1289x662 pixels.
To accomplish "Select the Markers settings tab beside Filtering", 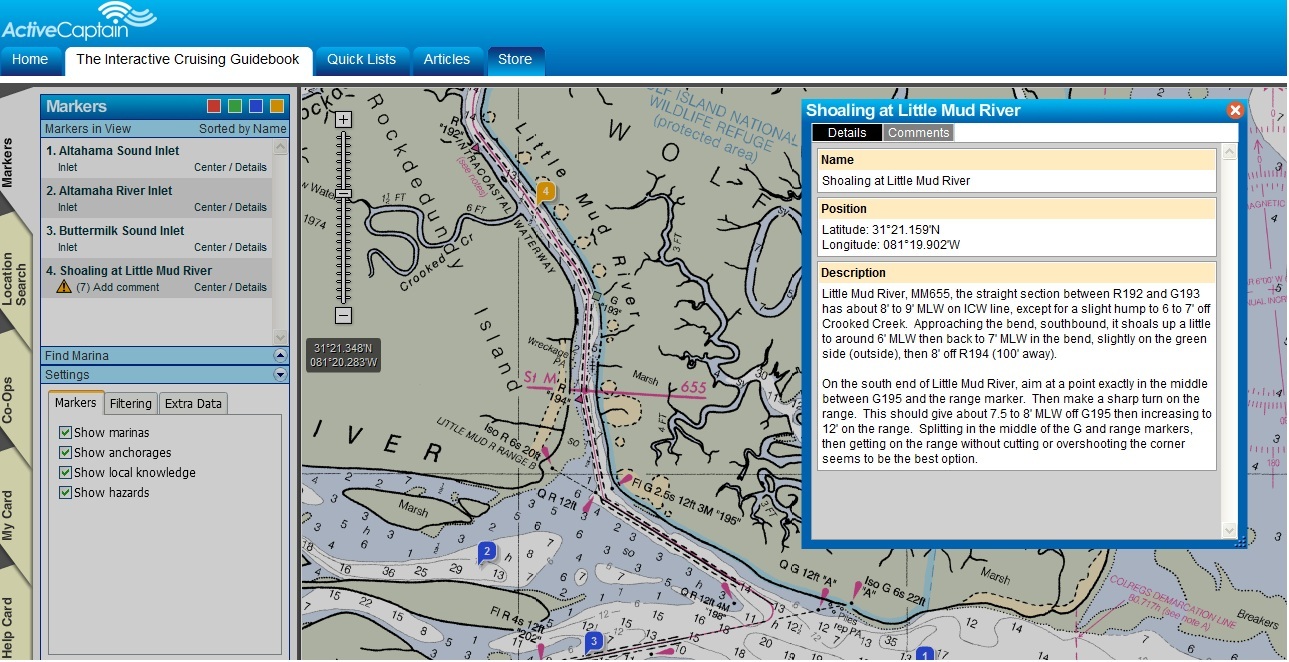I will tap(76, 402).
